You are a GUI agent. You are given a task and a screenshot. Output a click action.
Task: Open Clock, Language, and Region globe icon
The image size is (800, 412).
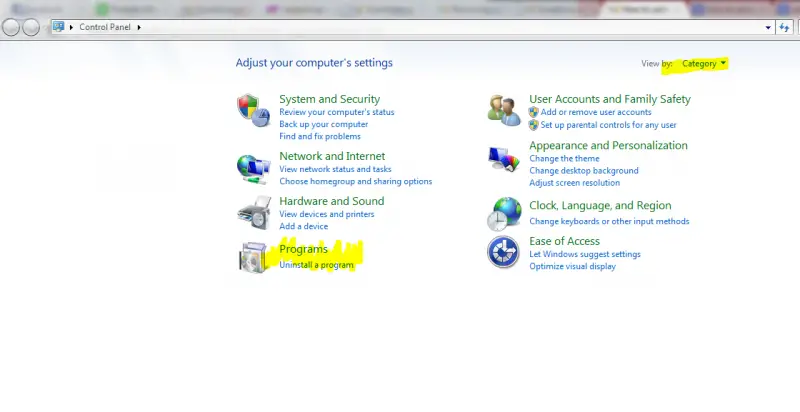pyautogui.click(x=504, y=214)
